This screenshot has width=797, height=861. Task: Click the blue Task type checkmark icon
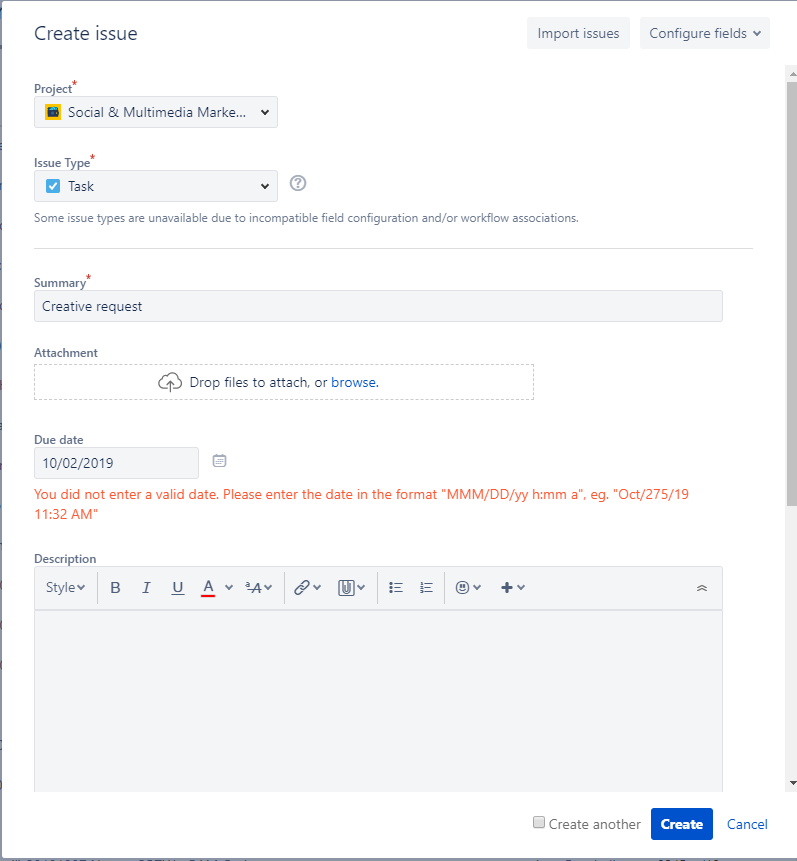click(x=53, y=186)
